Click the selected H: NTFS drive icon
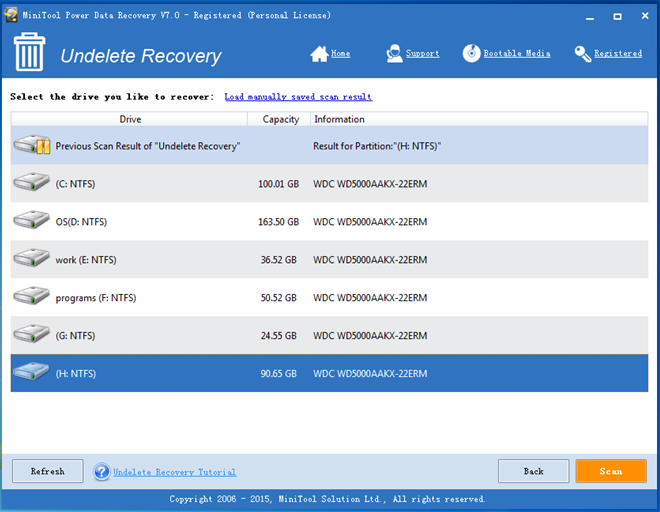 (x=31, y=372)
